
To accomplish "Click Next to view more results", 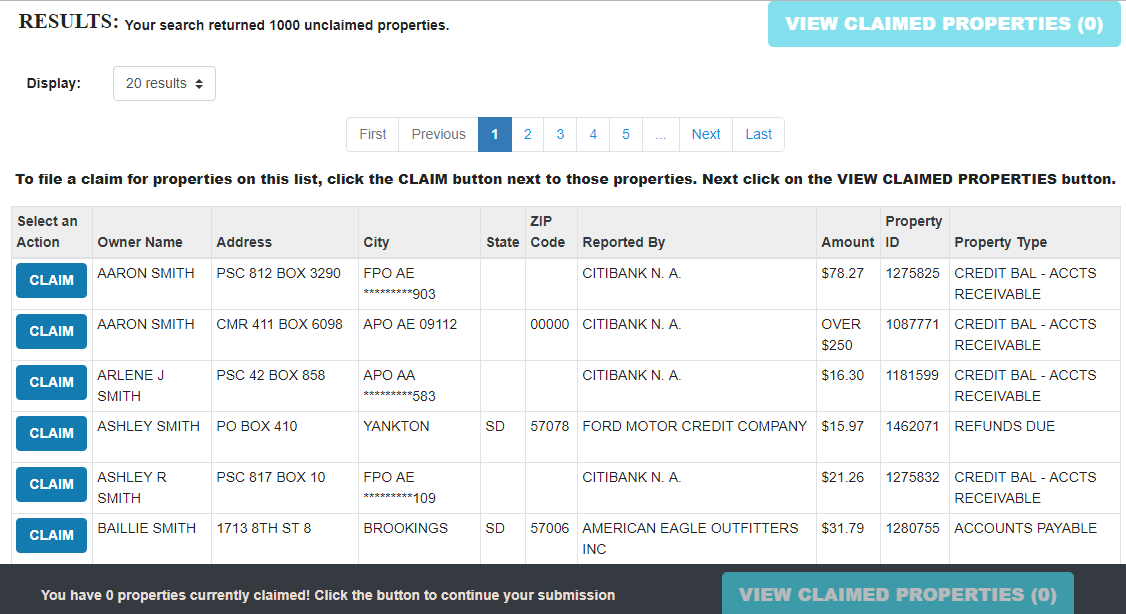I will [706, 134].
